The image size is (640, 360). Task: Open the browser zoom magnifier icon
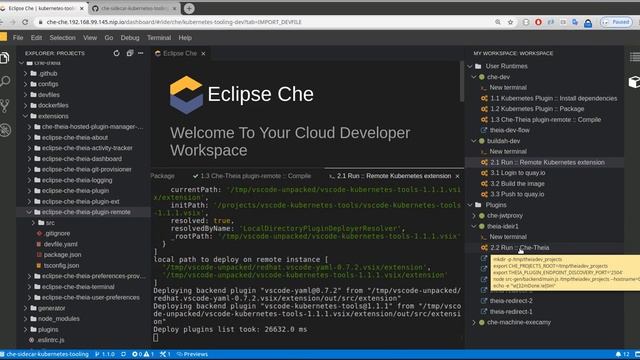coord(498,22)
